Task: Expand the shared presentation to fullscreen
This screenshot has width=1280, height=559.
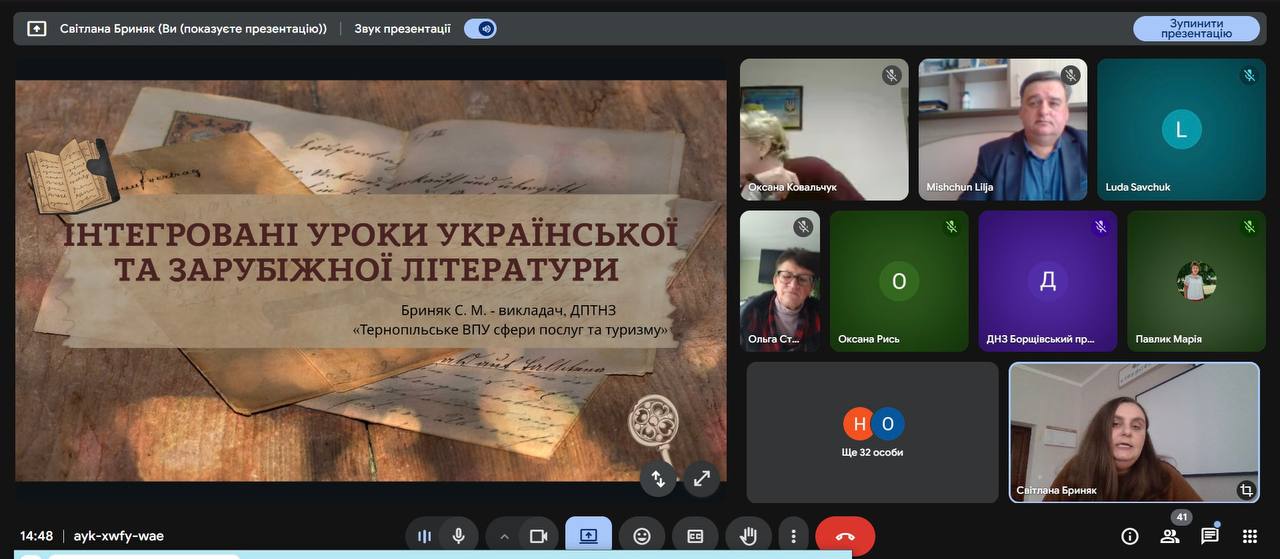Action: click(x=701, y=478)
